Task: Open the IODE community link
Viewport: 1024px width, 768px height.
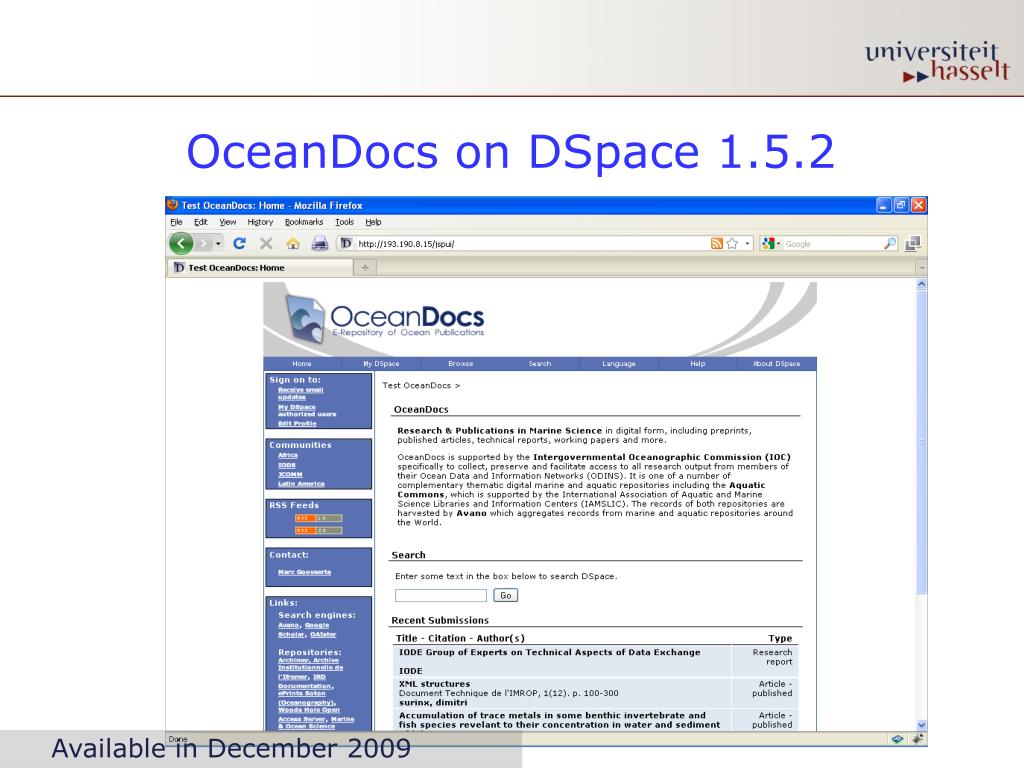Action: (x=287, y=465)
